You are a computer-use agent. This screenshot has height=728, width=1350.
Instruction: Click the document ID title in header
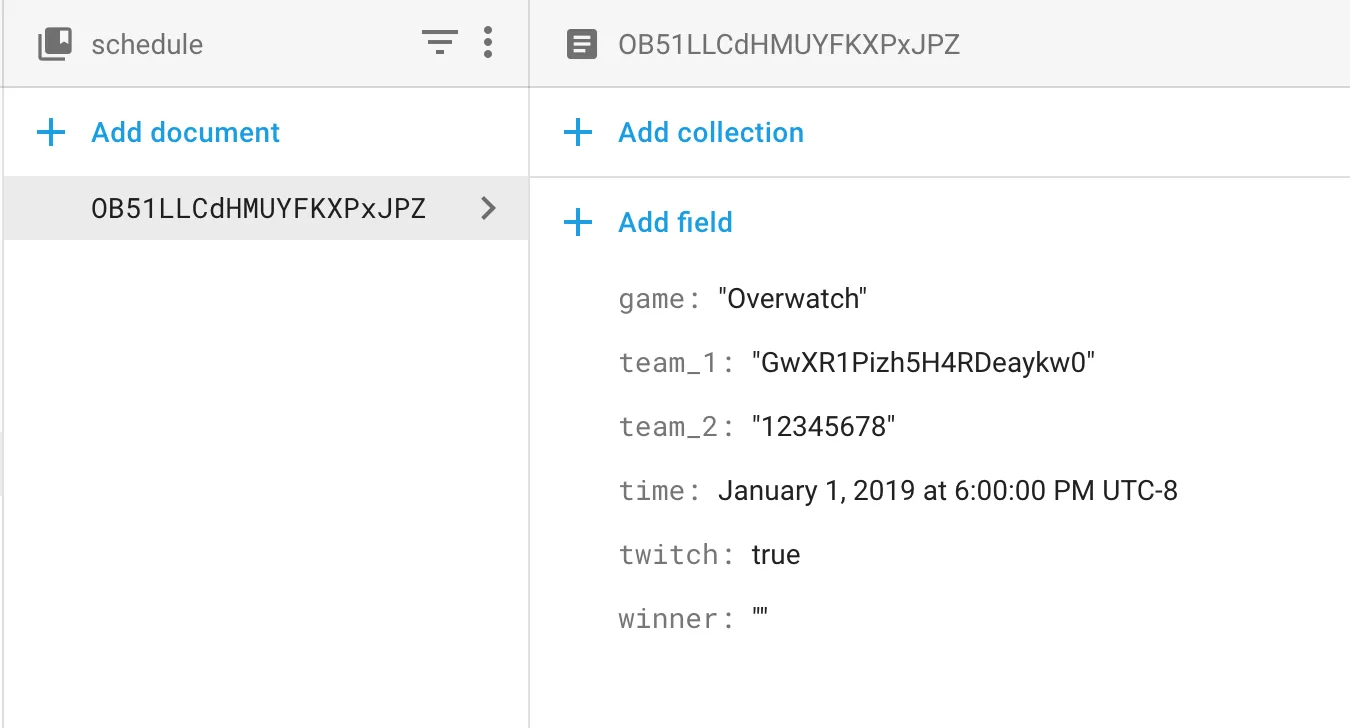(x=789, y=44)
